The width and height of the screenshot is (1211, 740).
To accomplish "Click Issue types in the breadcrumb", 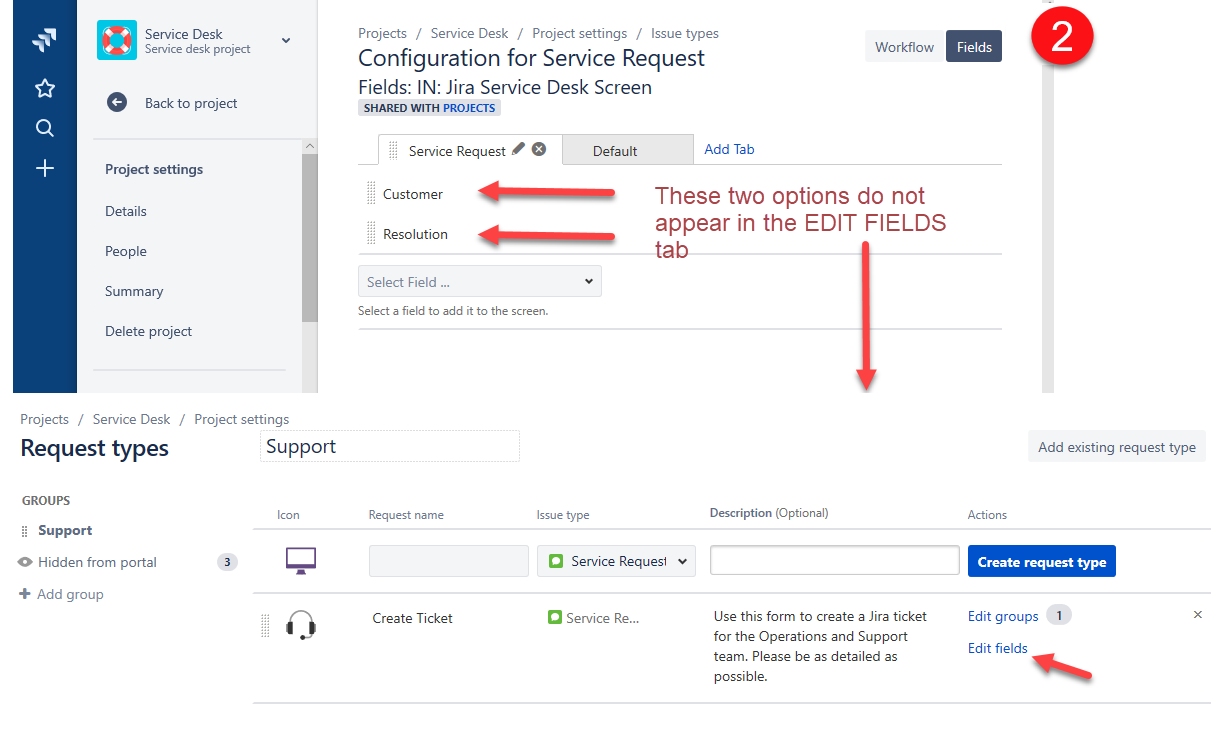I will (685, 33).
